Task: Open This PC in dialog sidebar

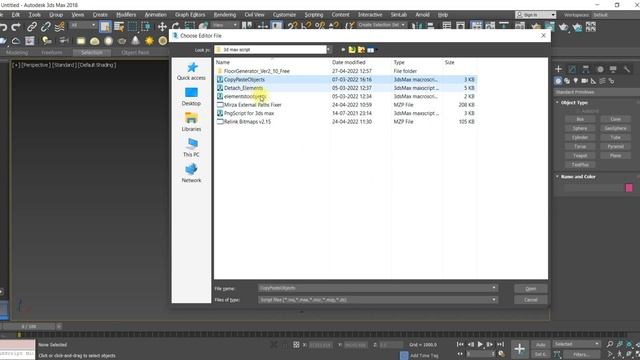Action: [191, 148]
